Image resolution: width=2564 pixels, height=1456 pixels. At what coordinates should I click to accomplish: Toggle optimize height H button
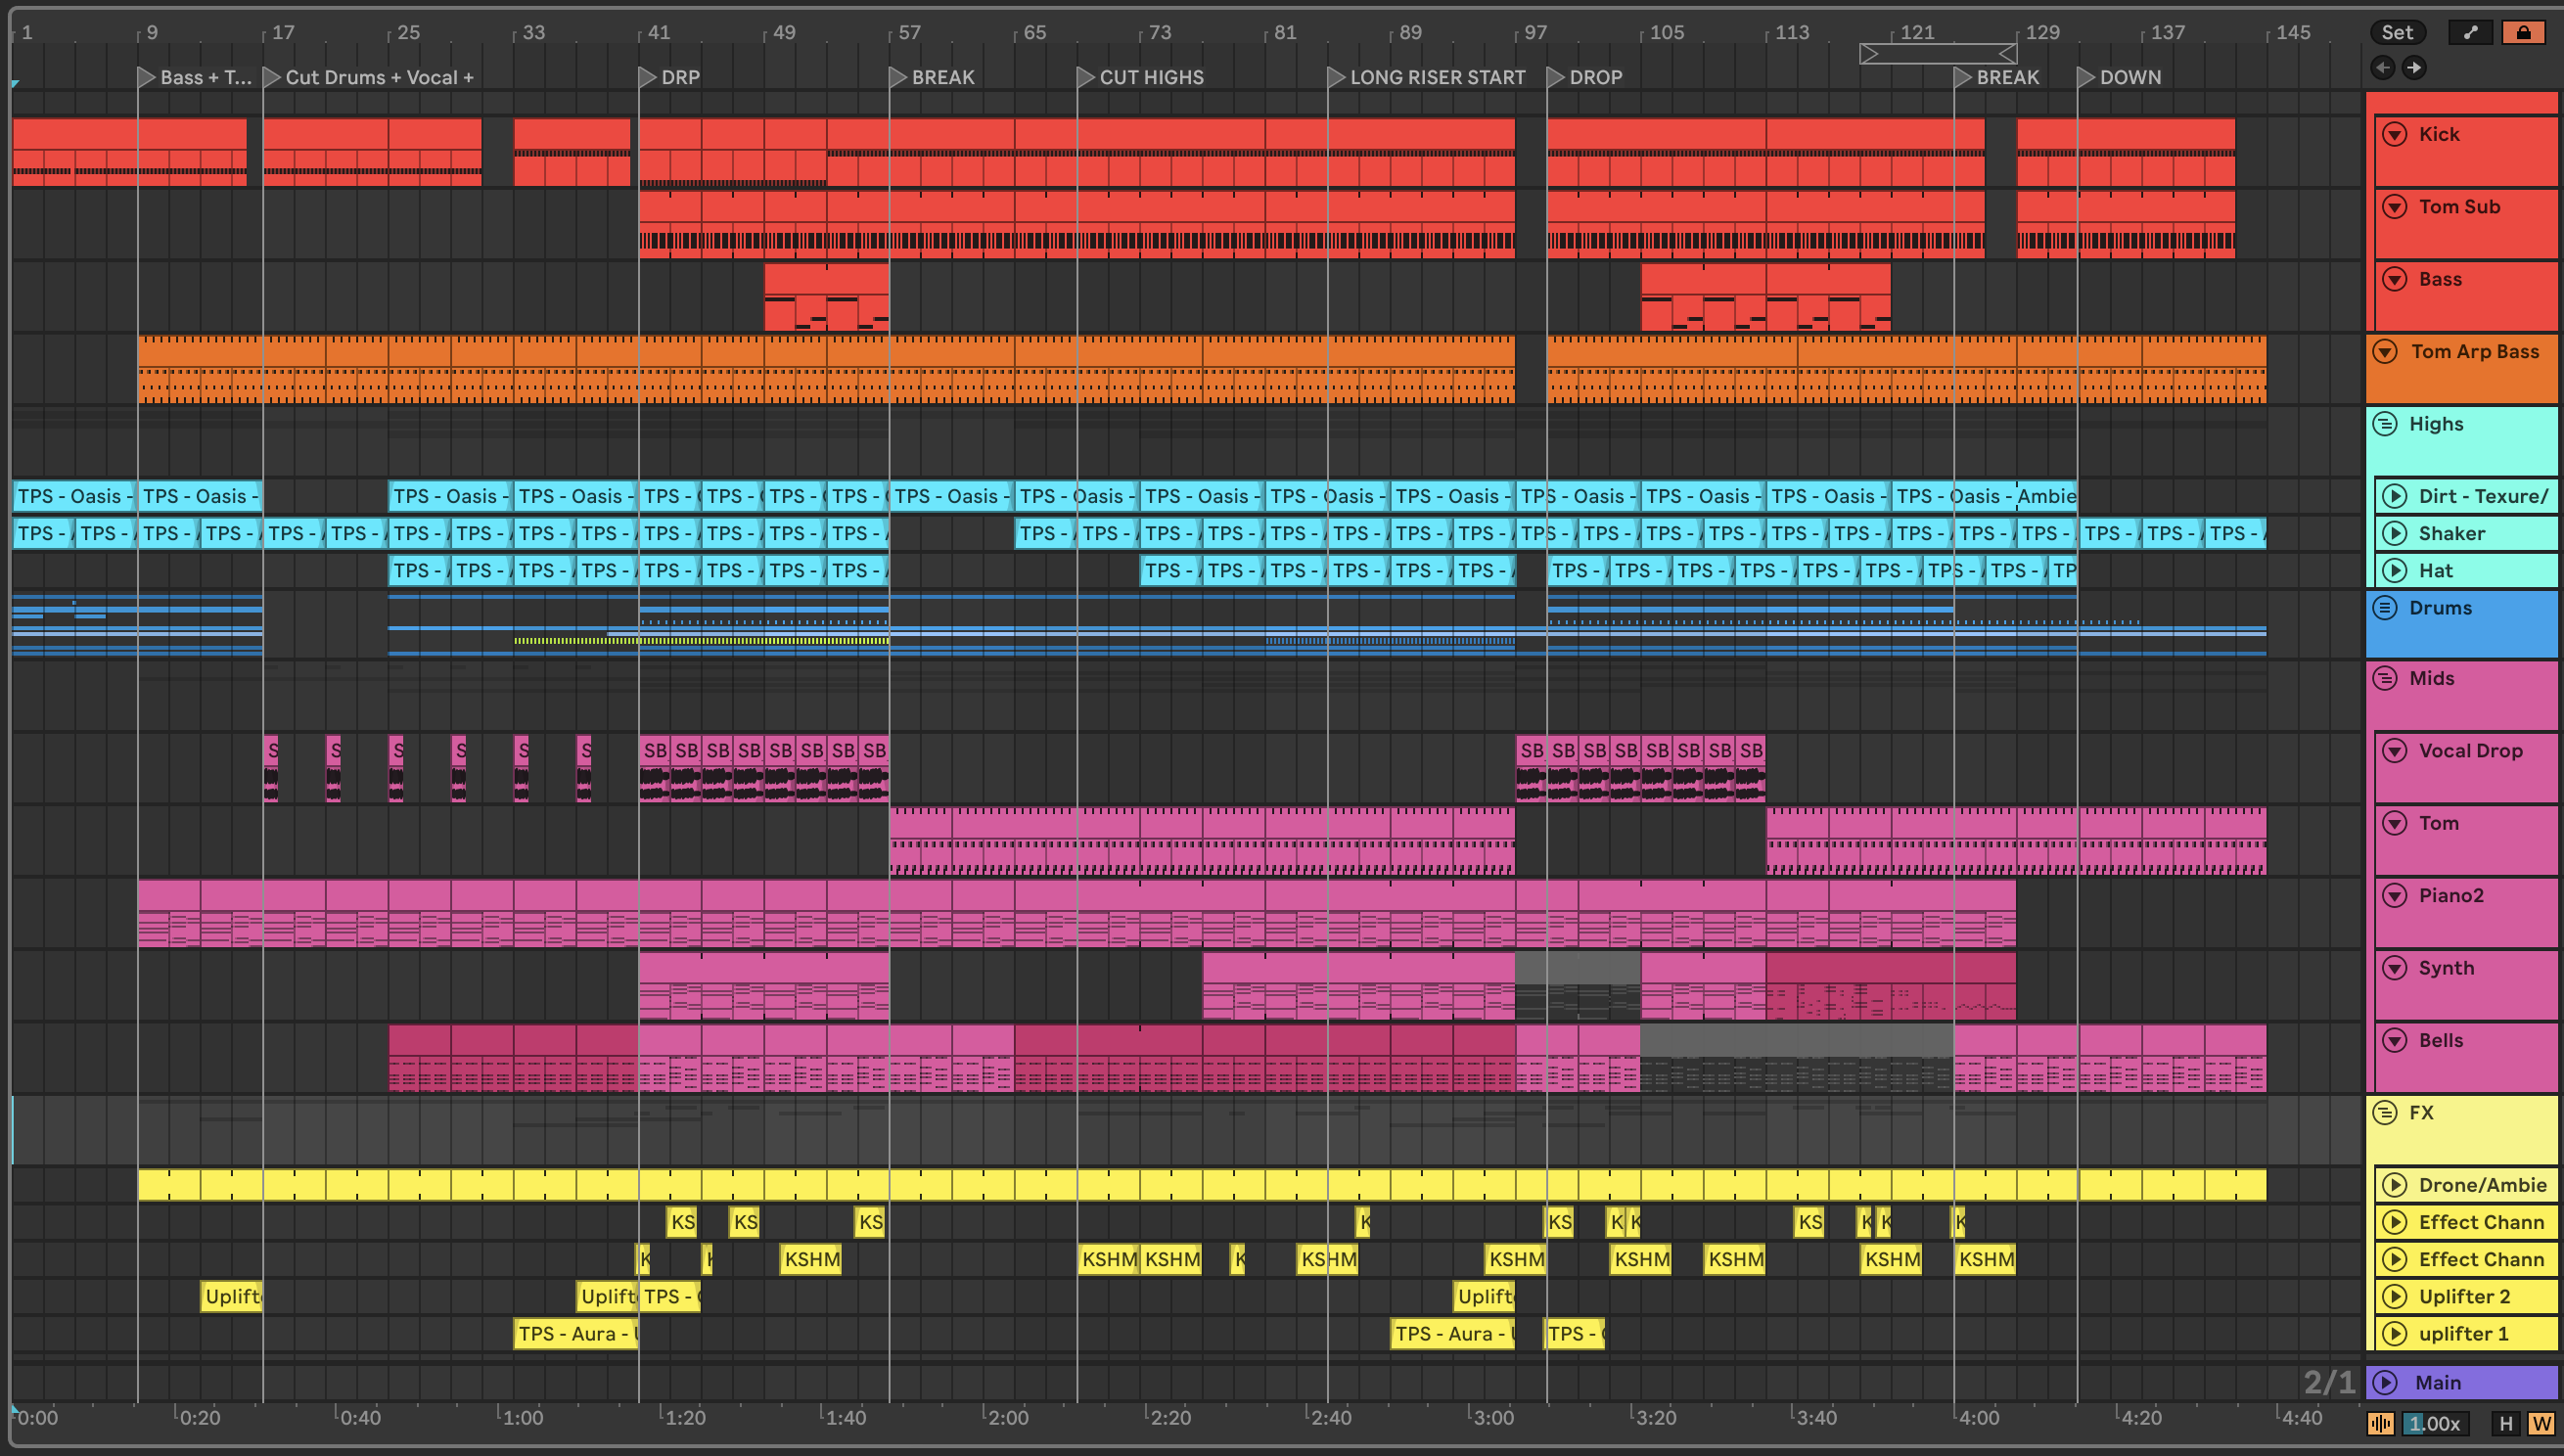pyautogui.click(x=2505, y=1423)
